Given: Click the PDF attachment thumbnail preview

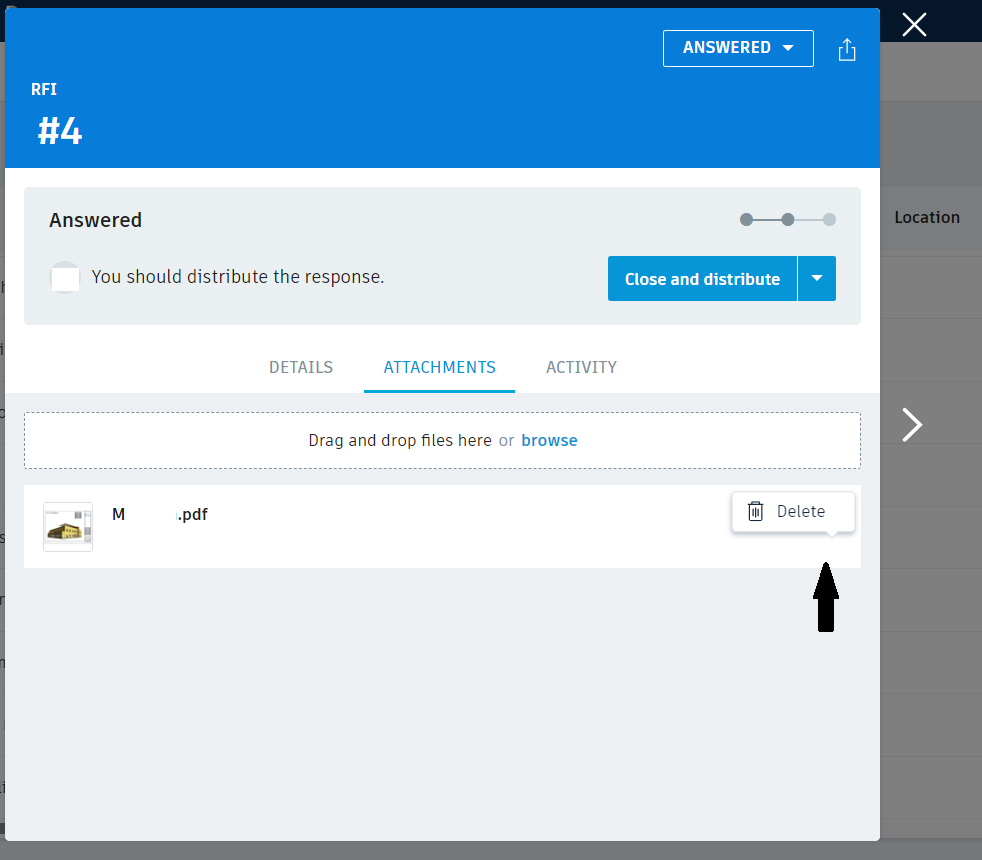Looking at the screenshot, I should (x=67, y=526).
